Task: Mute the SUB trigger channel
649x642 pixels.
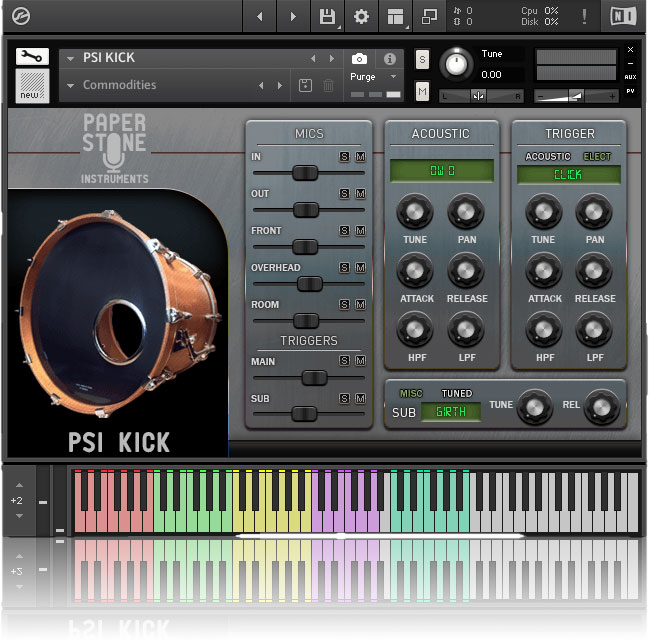Action: click(x=360, y=398)
